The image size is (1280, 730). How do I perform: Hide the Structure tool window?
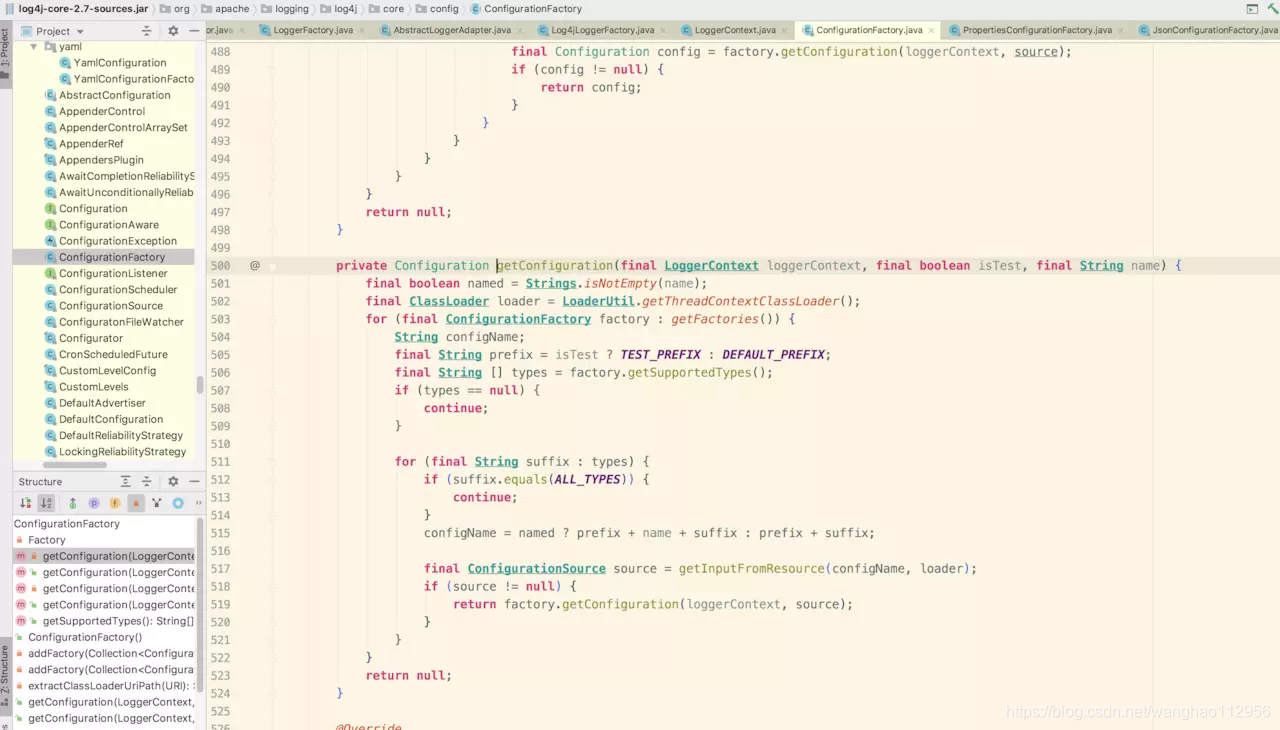click(194, 481)
